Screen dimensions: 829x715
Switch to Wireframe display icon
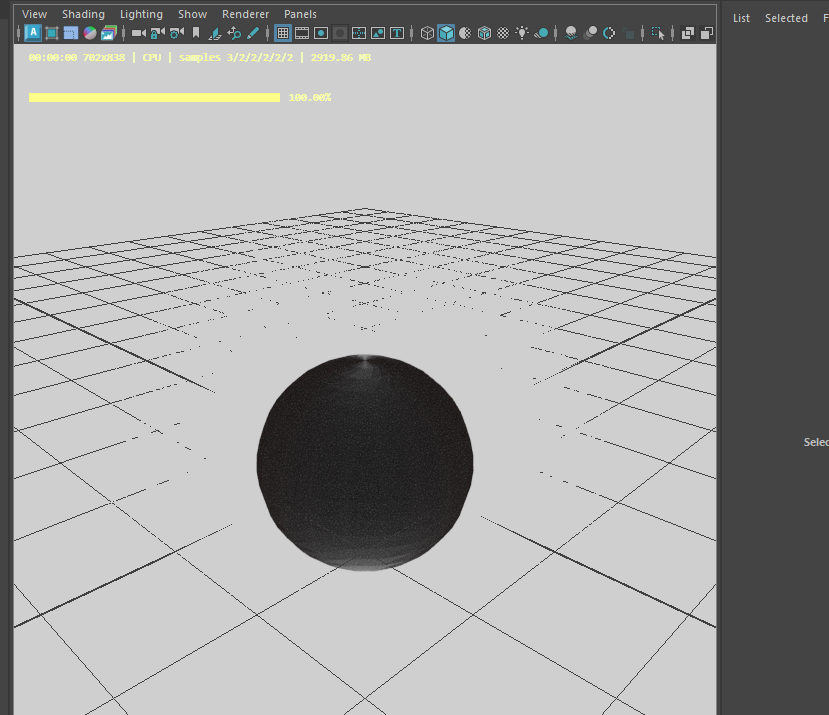pyautogui.click(x=427, y=33)
